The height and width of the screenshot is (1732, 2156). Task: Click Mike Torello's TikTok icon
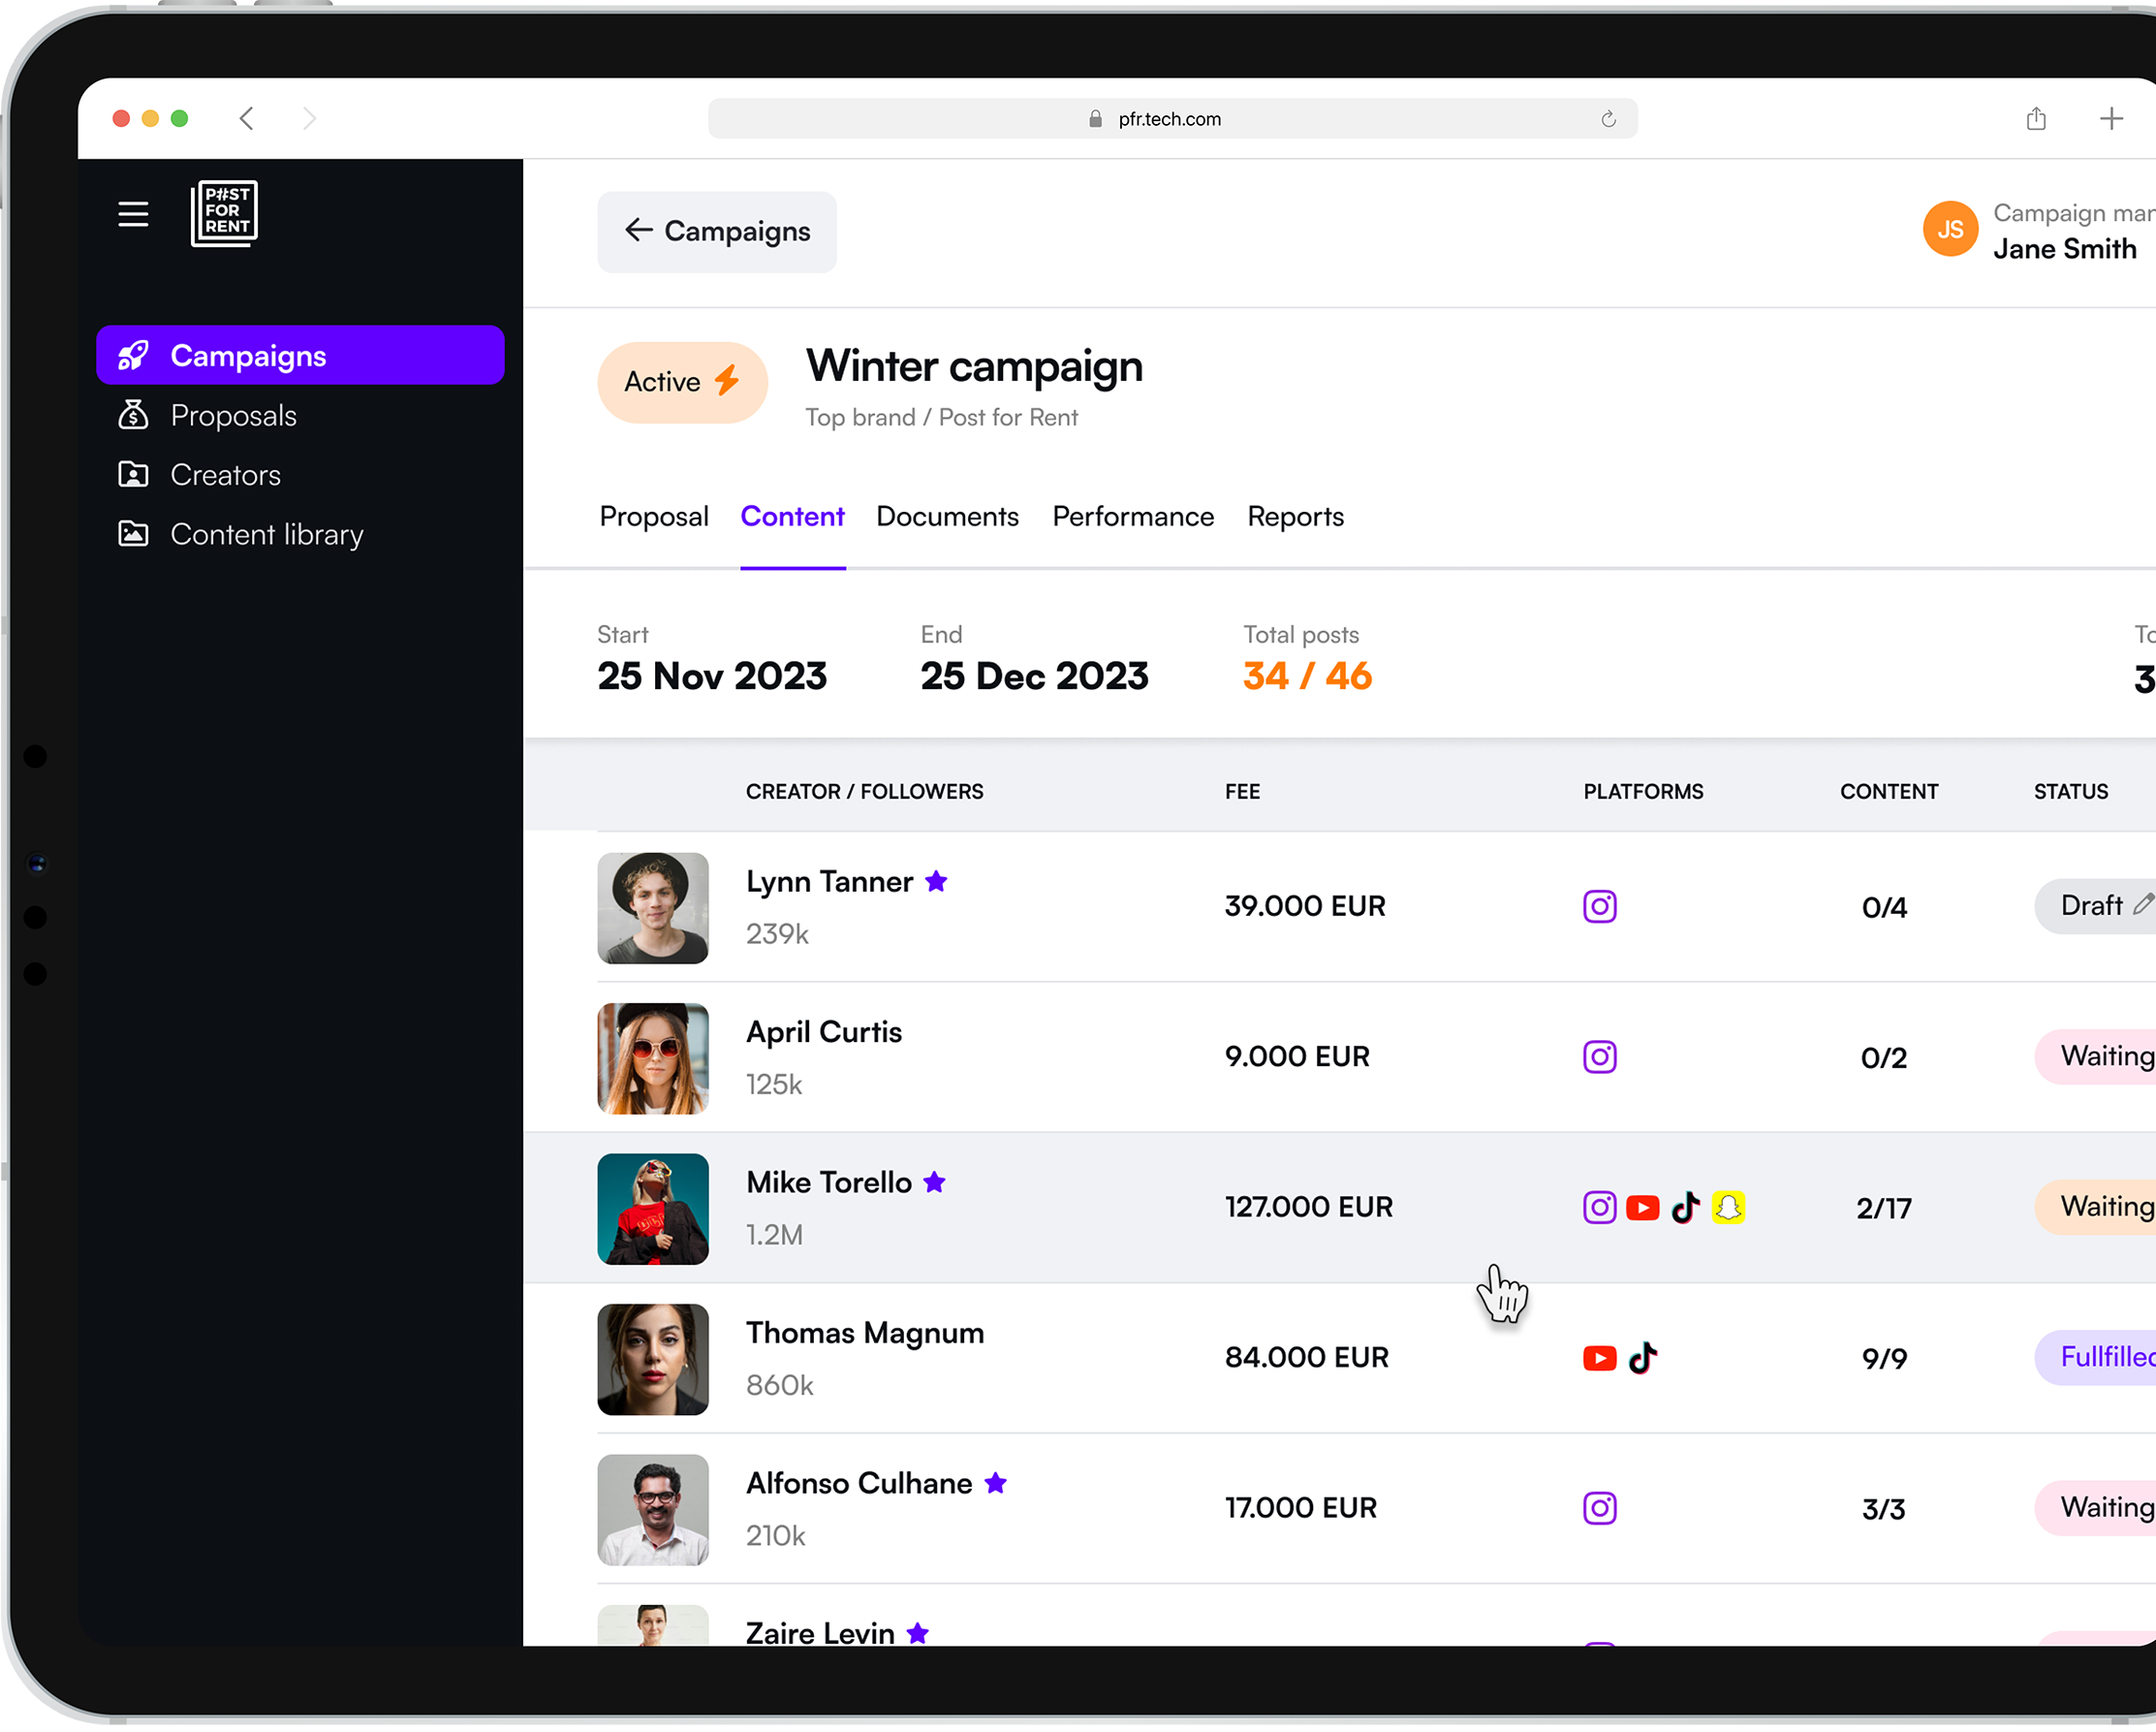pos(1686,1208)
